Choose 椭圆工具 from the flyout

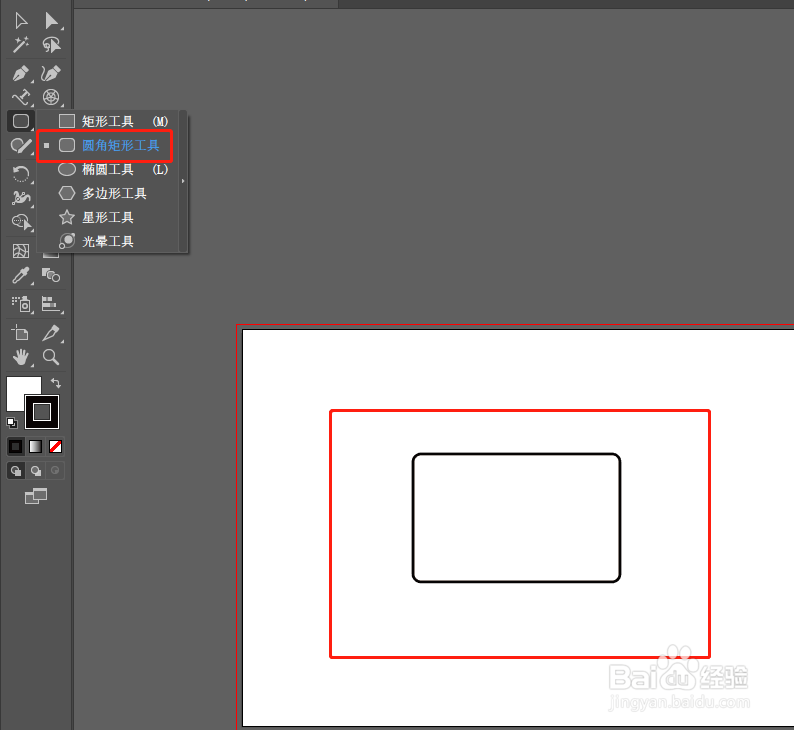pyautogui.click(x=112, y=170)
